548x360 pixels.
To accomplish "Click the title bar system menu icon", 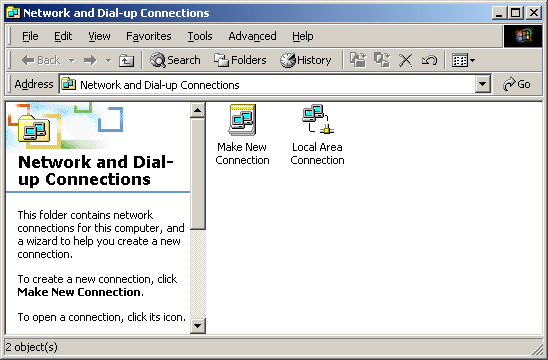I will coord(13,13).
